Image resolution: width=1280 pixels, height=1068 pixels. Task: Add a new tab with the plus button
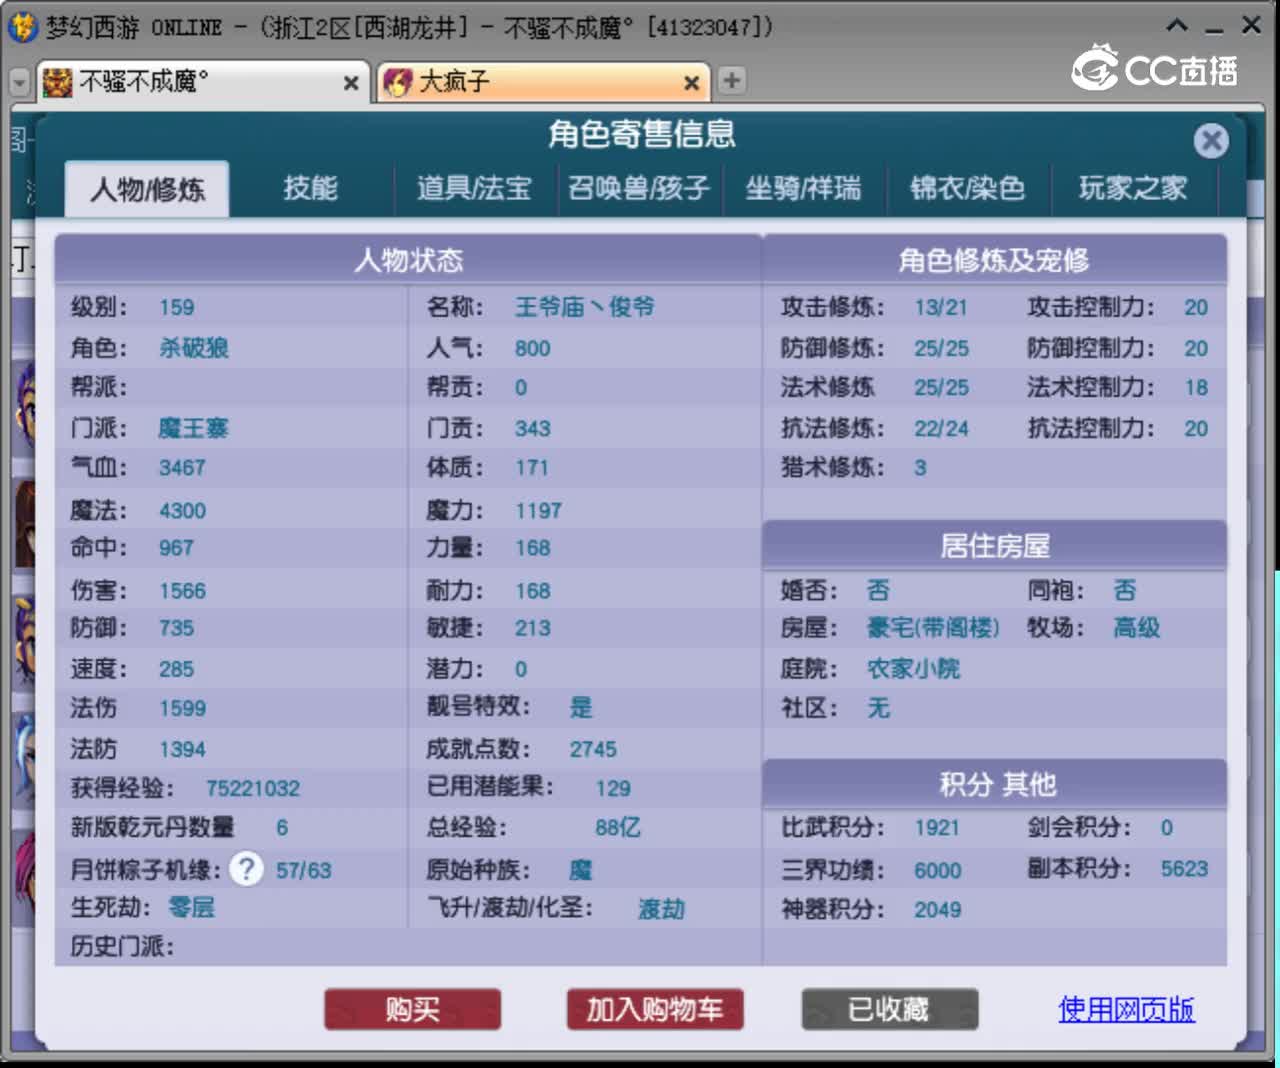tap(732, 81)
